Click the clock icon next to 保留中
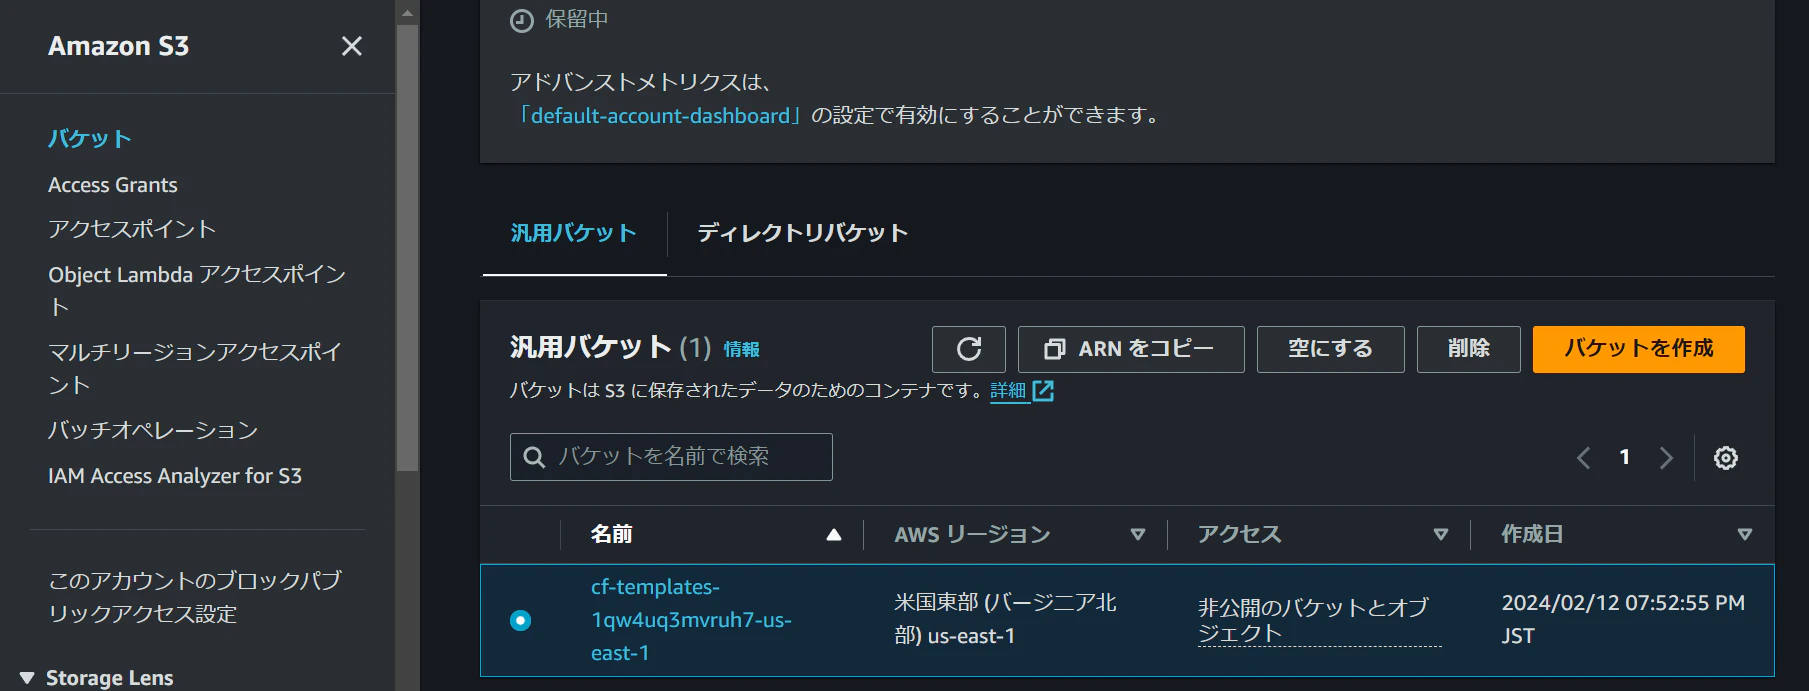Screen dimensions: 1809x691 [x=522, y=21]
